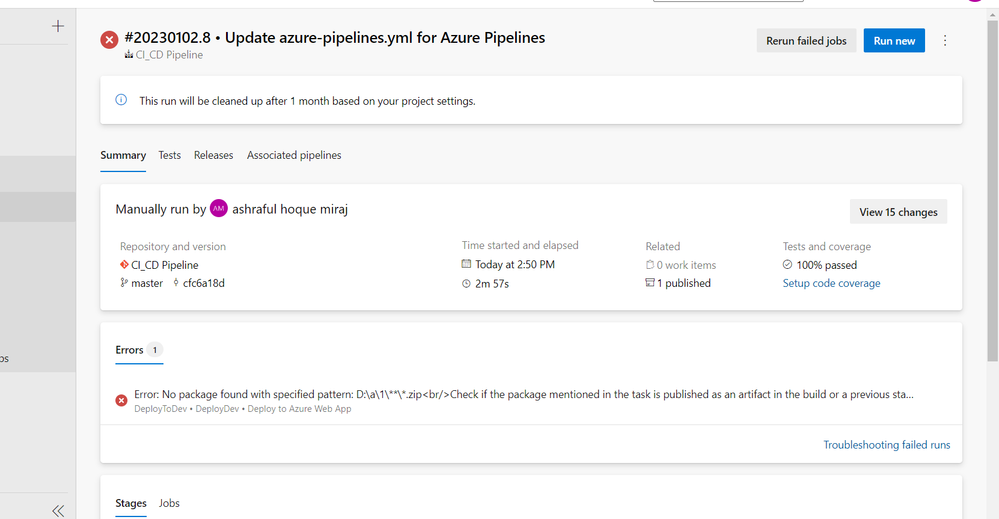The height and width of the screenshot is (519, 999).
Task: Click the vertical page scrollbar
Action: click(x=993, y=191)
